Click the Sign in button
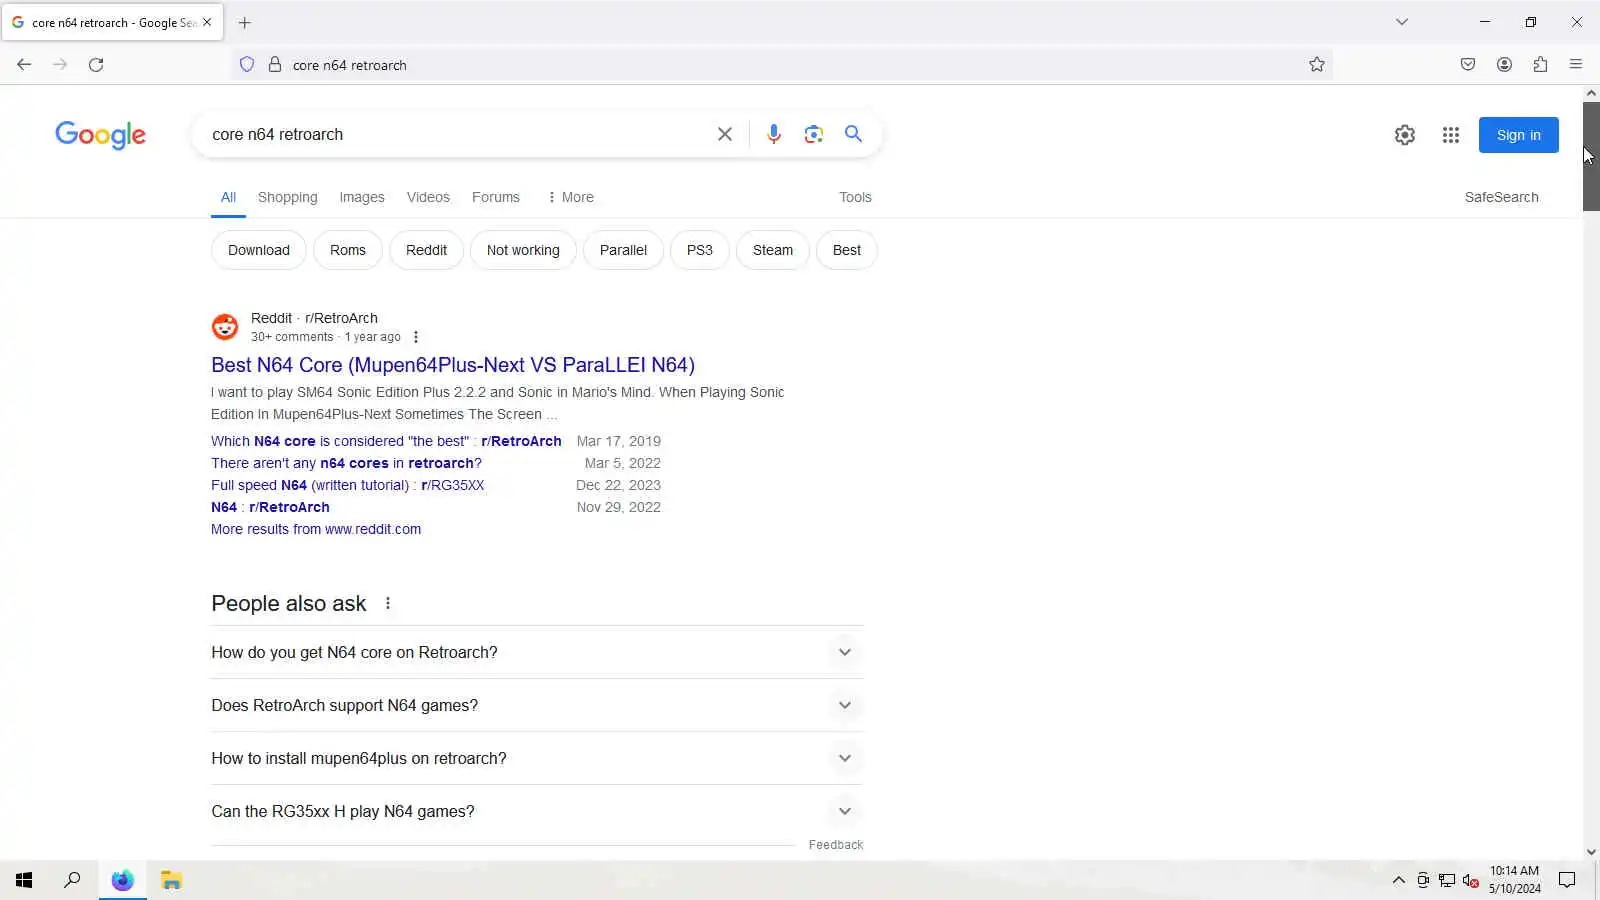The height and width of the screenshot is (900, 1600). point(1518,135)
